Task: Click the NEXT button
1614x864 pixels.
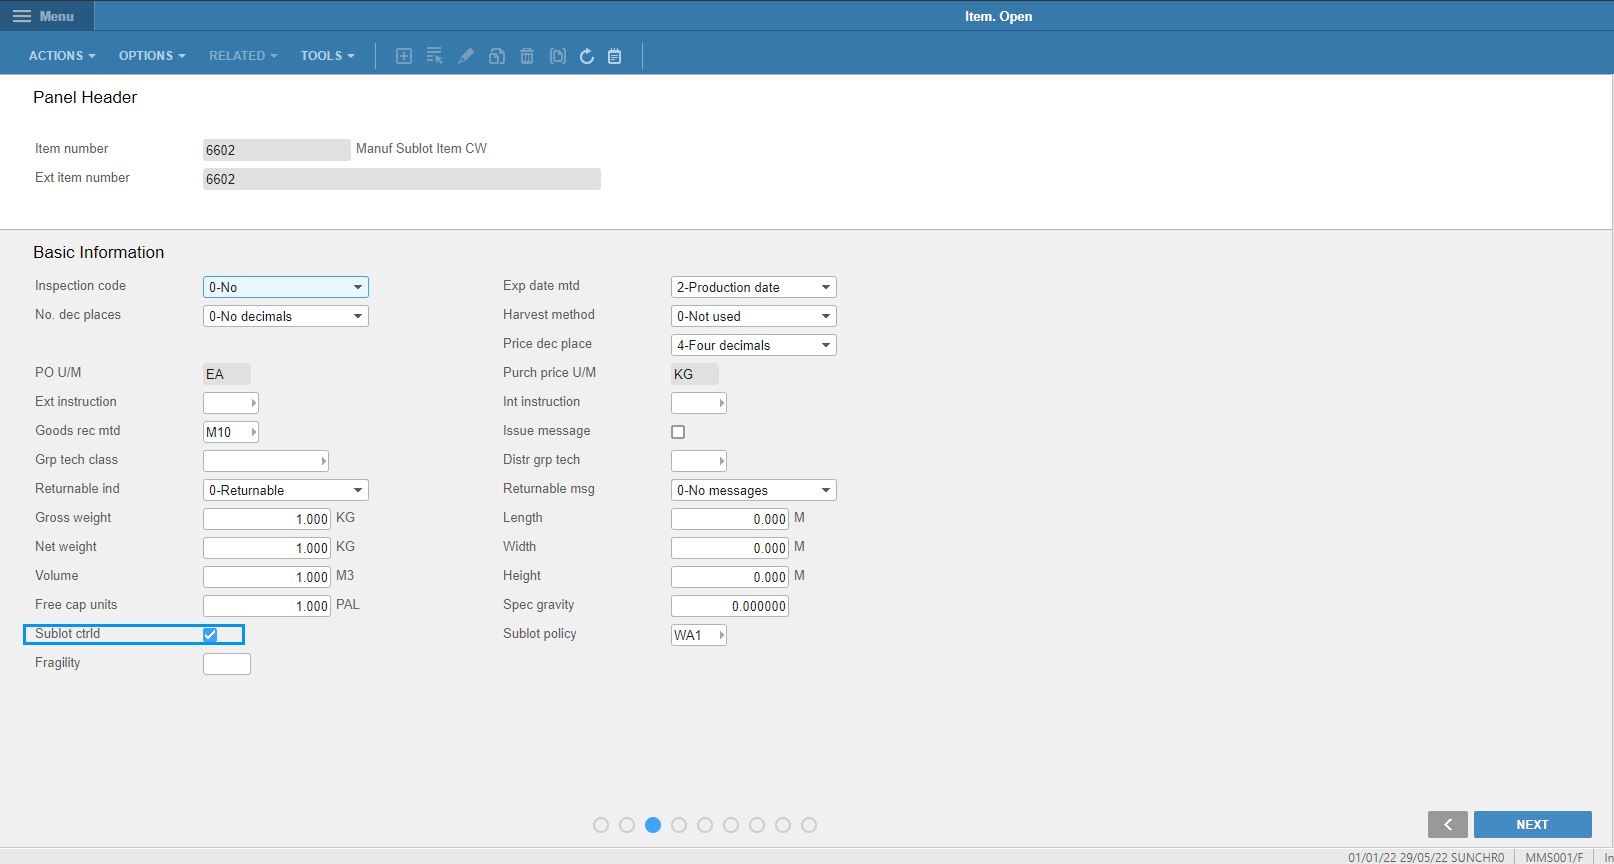Action: click(1533, 824)
